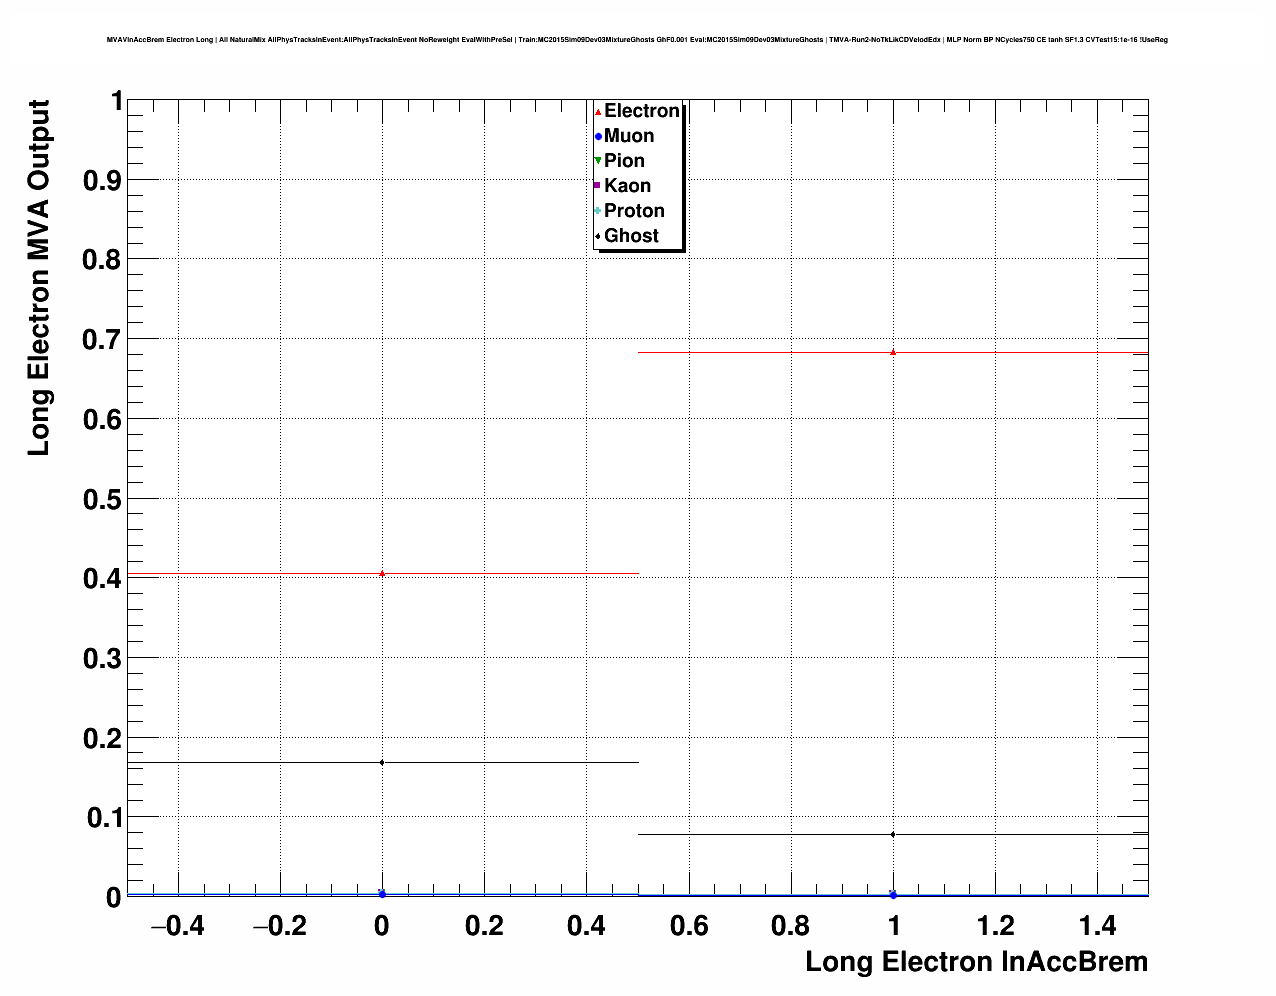The height and width of the screenshot is (996, 1276).
Task: Click the green triangle marker beside Pion in legend
Action: [598, 161]
